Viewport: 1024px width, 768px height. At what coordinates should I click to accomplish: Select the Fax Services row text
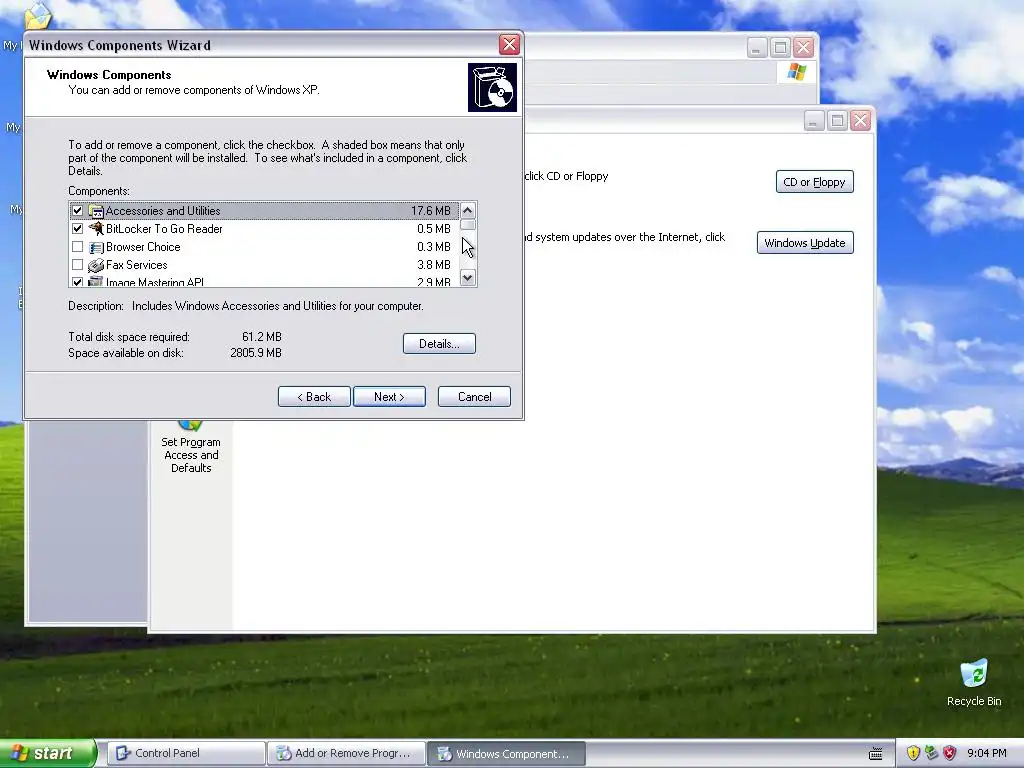pyautogui.click(x=136, y=264)
